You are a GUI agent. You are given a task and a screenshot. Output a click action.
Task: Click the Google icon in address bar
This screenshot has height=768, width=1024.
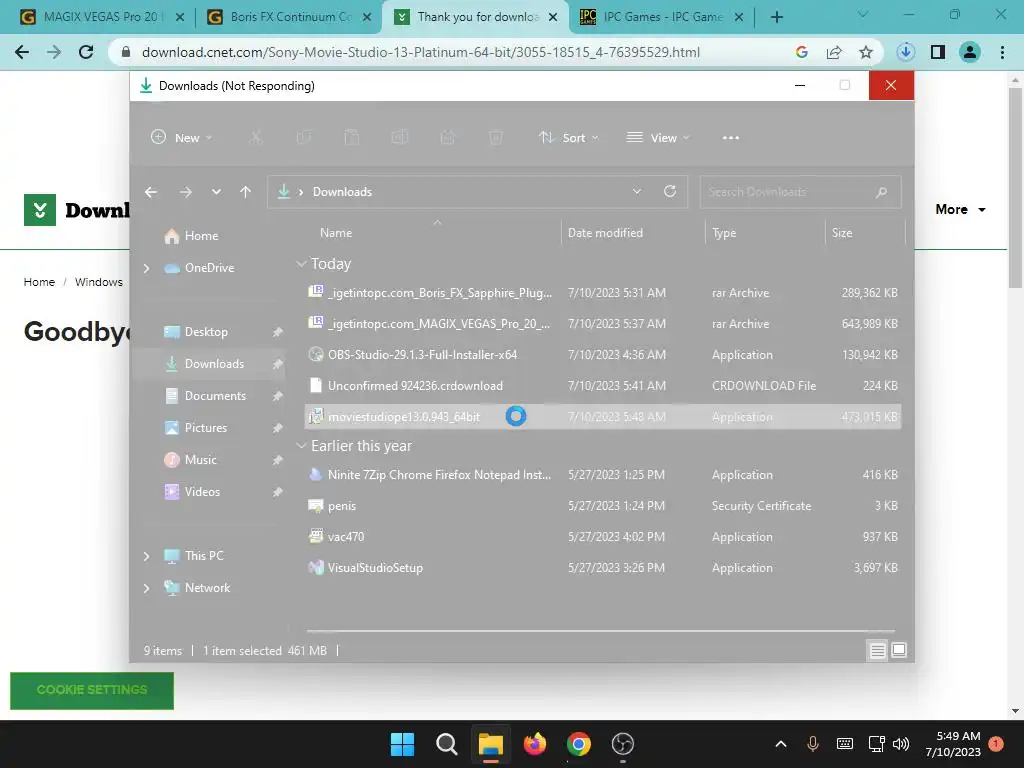(802, 52)
